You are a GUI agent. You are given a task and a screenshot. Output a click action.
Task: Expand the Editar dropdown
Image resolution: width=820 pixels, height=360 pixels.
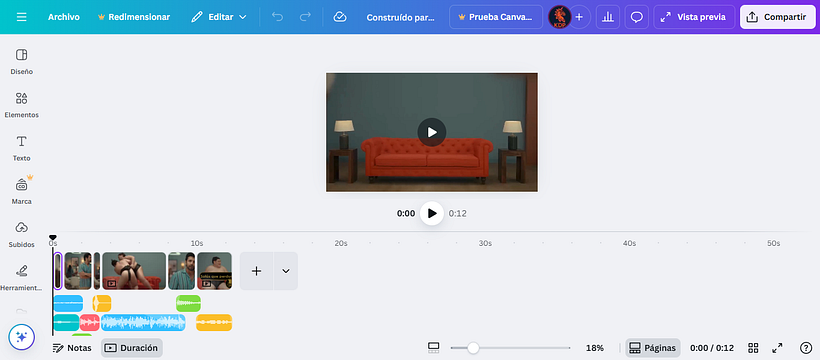tap(219, 17)
